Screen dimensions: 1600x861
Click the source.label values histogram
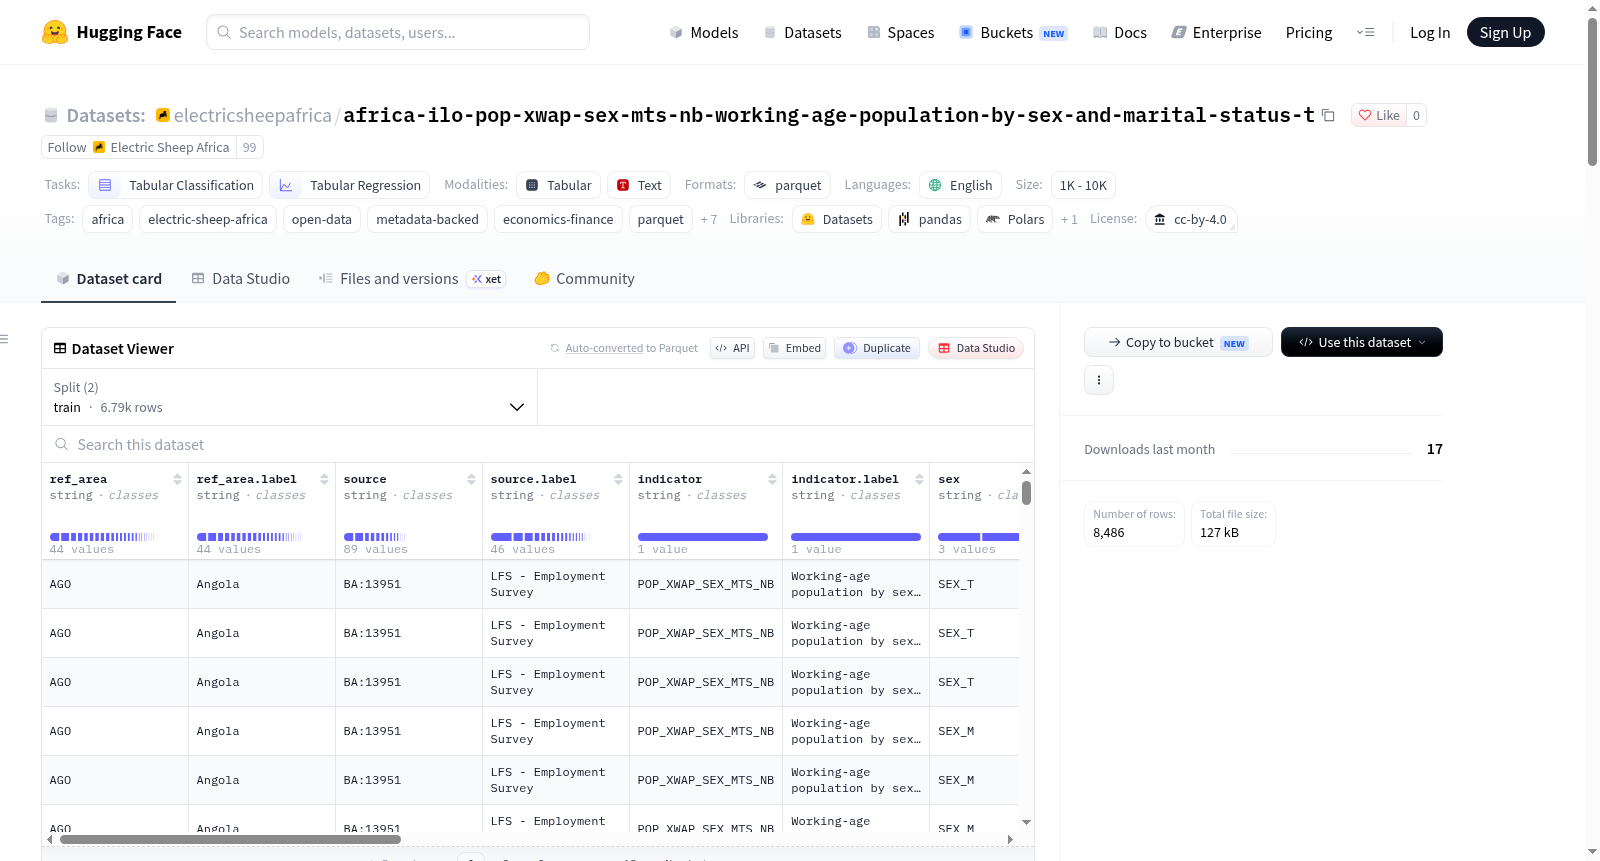pyautogui.click(x=540, y=537)
